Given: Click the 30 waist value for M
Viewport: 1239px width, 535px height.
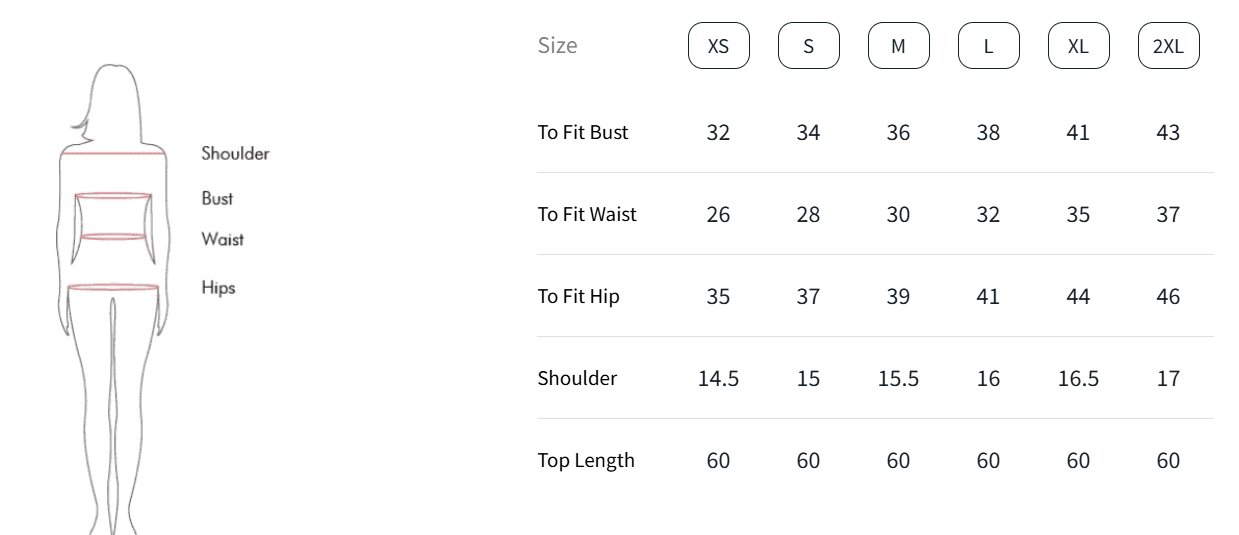Looking at the screenshot, I should [898, 214].
